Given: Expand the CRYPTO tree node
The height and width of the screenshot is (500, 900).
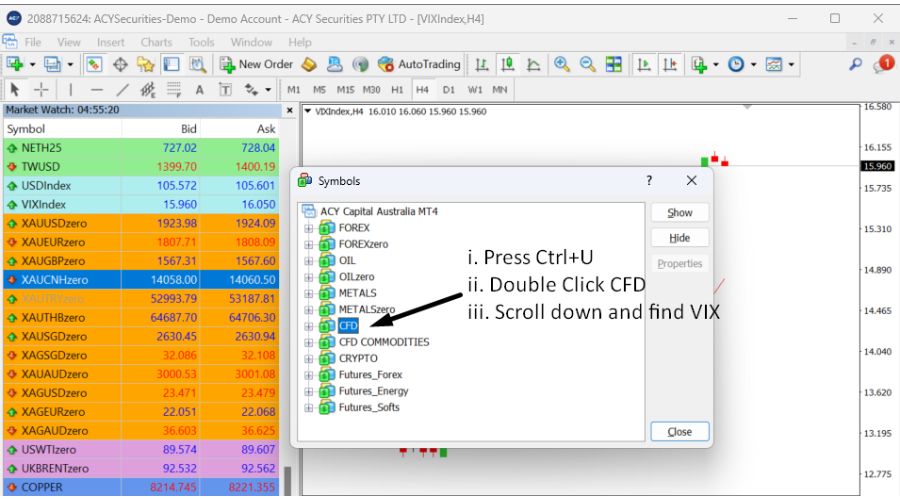Looking at the screenshot, I should [309, 358].
